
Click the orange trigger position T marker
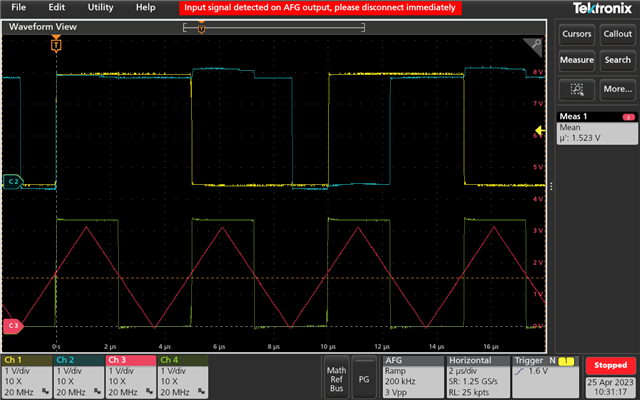click(x=56, y=44)
